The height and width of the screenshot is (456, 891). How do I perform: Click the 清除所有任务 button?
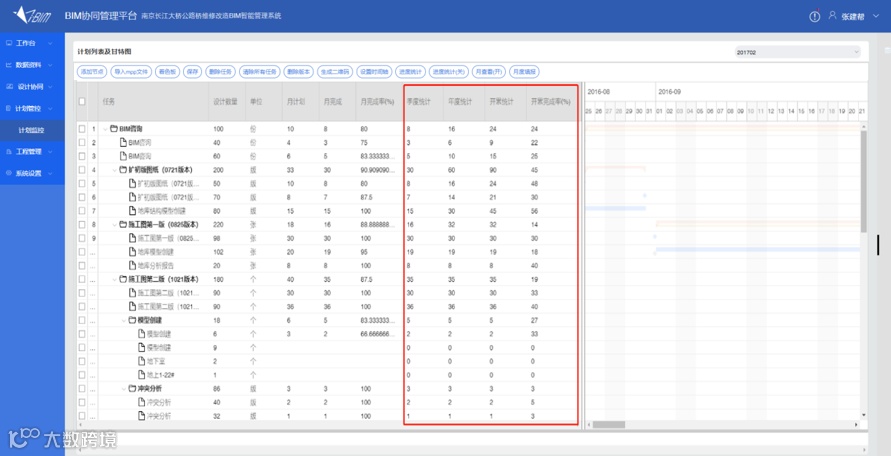click(259, 72)
